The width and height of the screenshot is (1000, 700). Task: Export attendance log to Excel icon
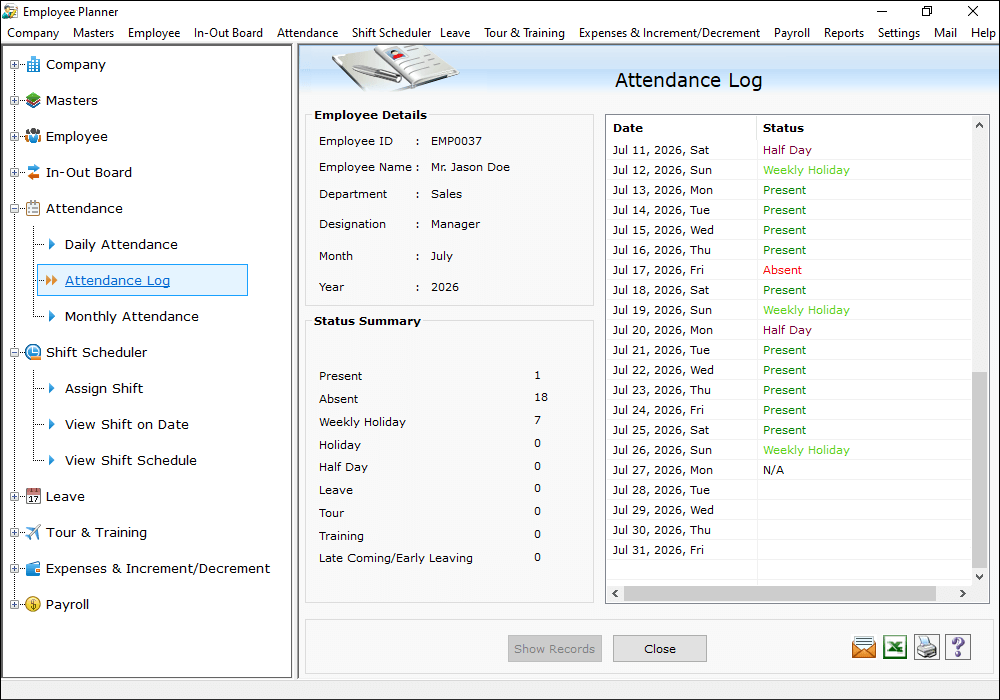(895, 648)
